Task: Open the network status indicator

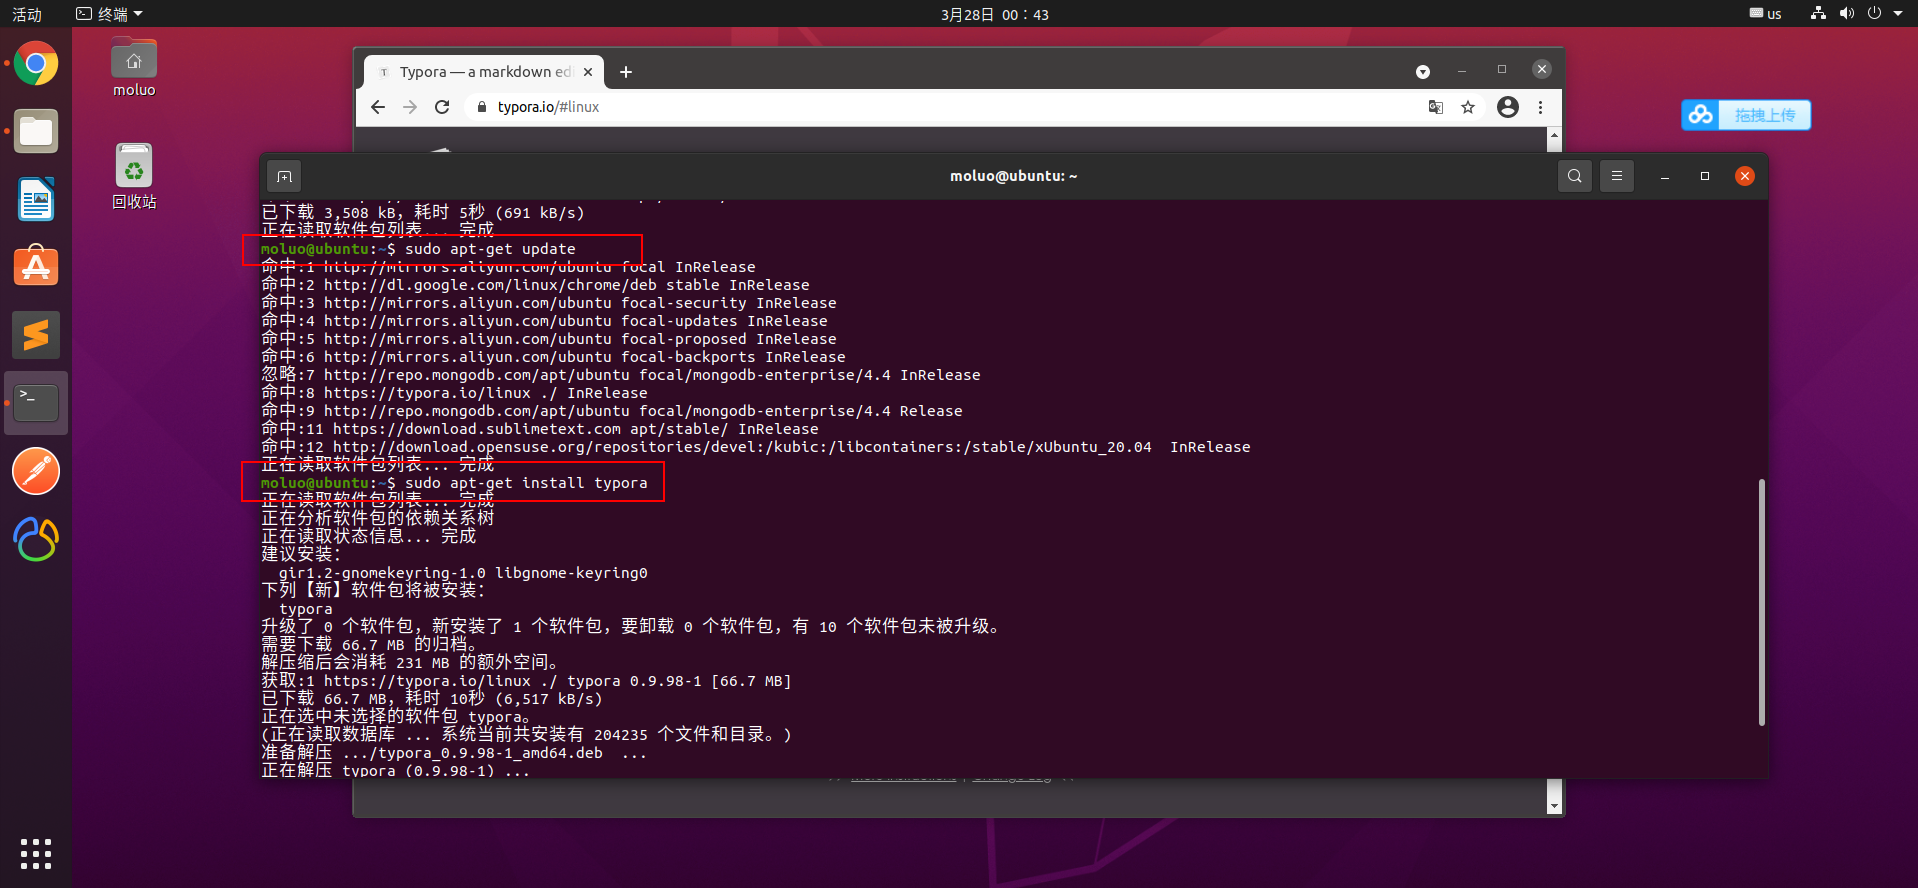Action: click(x=1819, y=13)
